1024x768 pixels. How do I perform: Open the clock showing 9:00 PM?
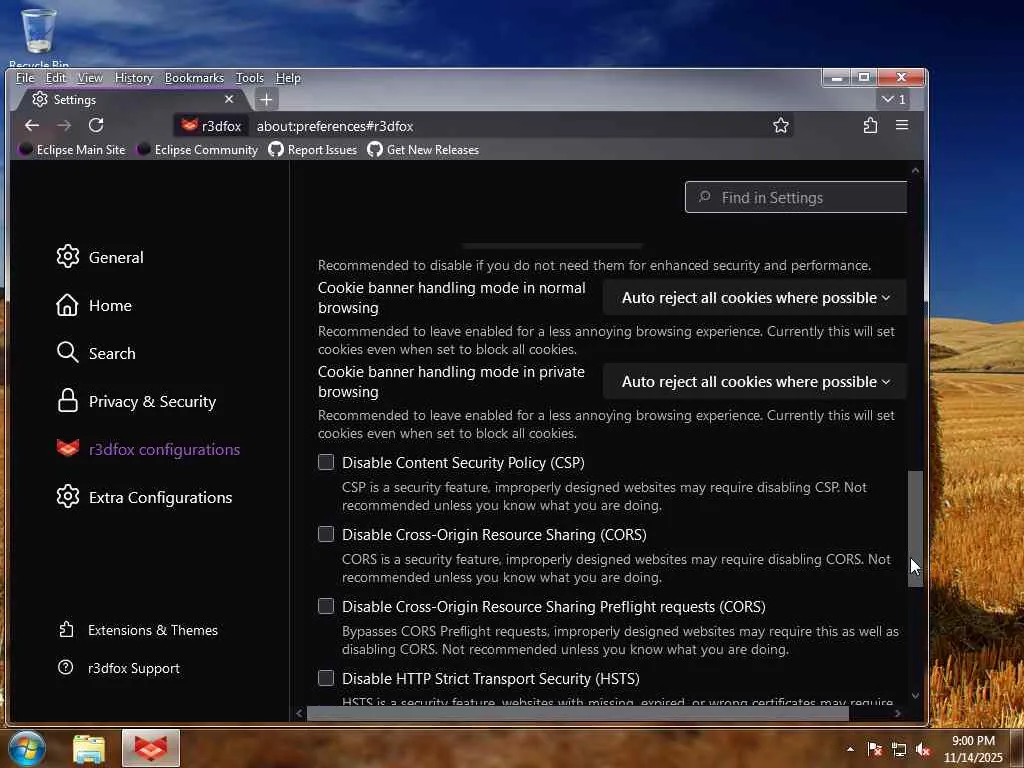(x=972, y=749)
